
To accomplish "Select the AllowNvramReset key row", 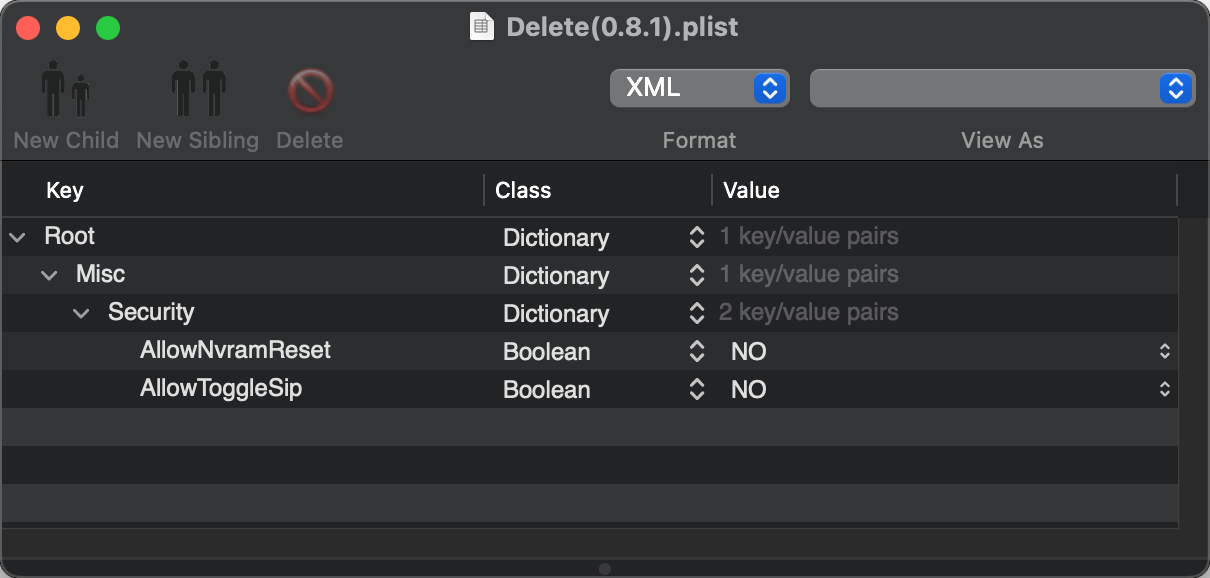I will coord(235,351).
